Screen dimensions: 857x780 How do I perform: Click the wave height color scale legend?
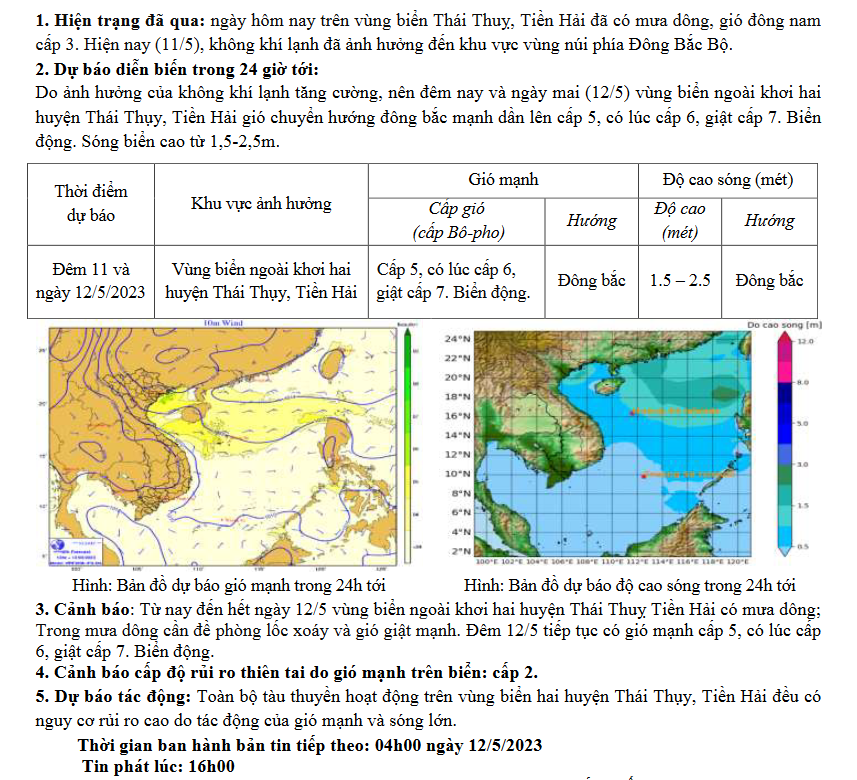[x=788, y=445]
